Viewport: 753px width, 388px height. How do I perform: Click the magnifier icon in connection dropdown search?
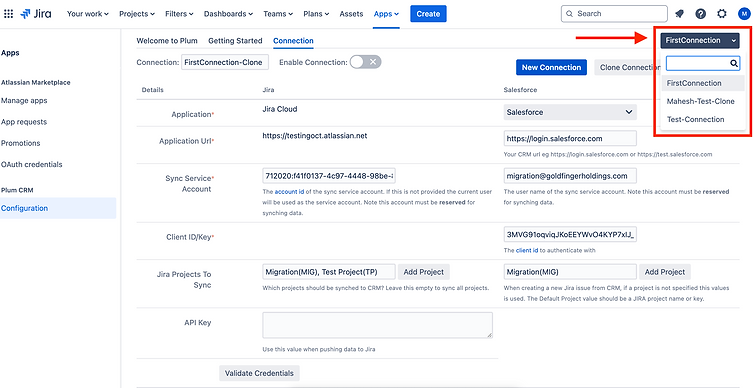(x=734, y=63)
